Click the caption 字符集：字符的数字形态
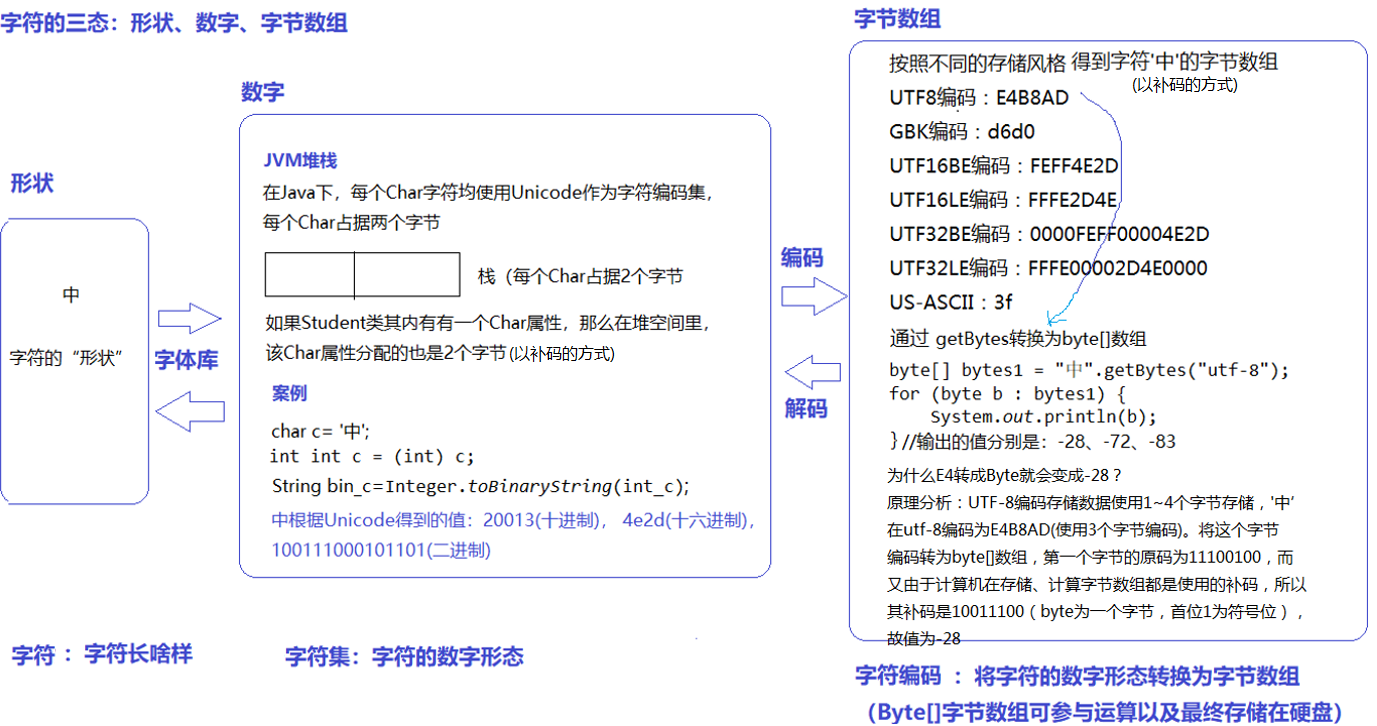The height and width of the screenshot is (726, 1377). [404, 657]
